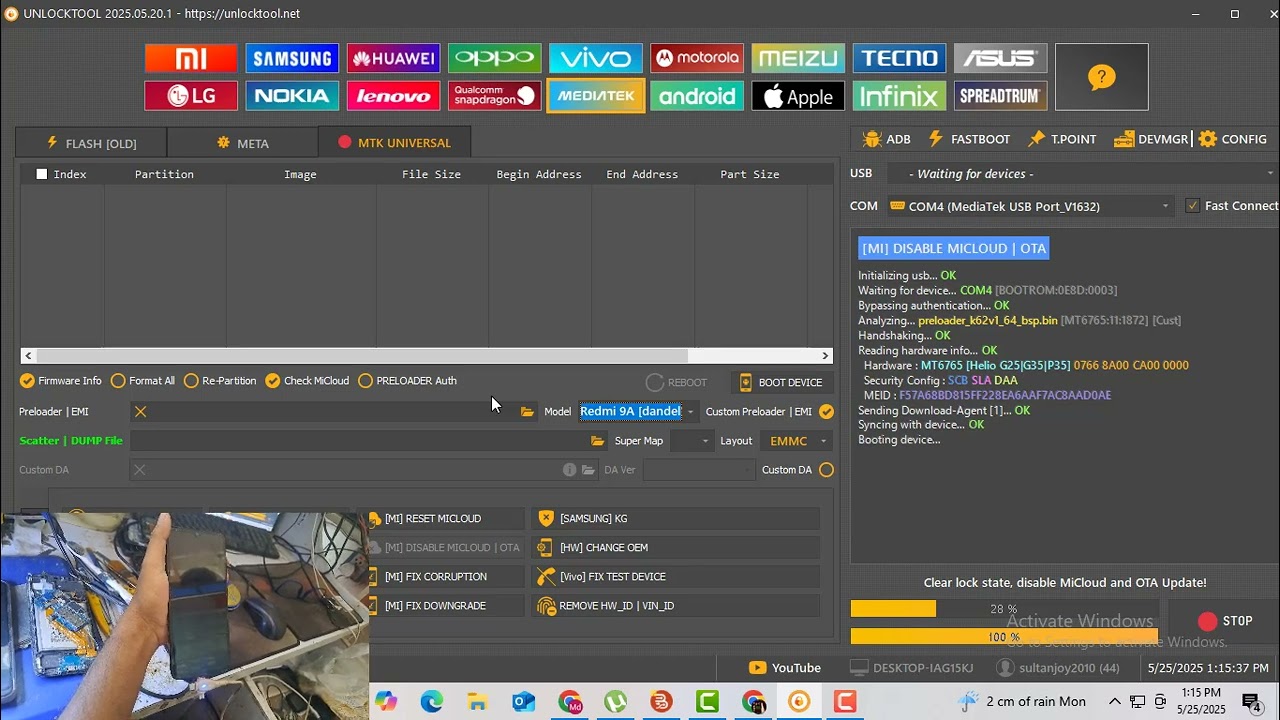Select the MediaTek brand tile
The width and height of the screenshot is (1280, 720).
click(595, 96)
